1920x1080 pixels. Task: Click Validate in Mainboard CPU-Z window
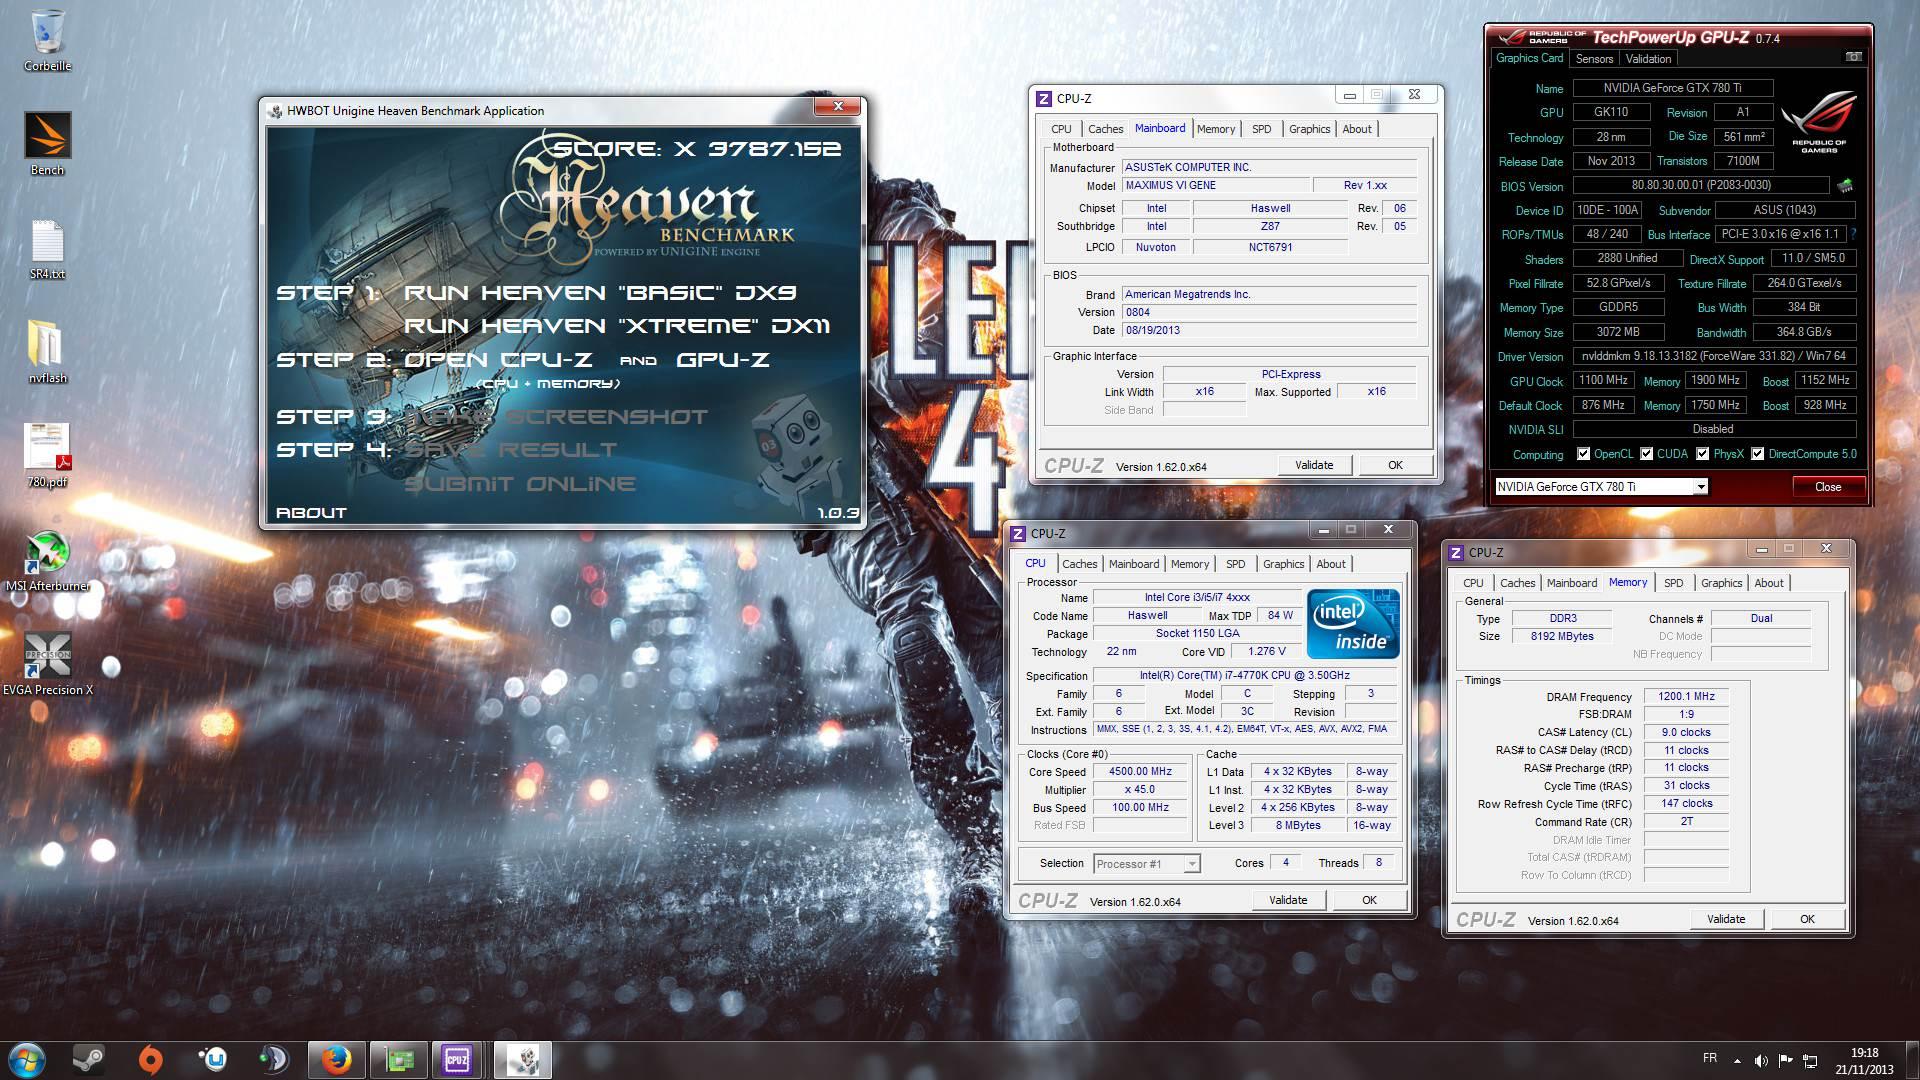click(1314, 465)
